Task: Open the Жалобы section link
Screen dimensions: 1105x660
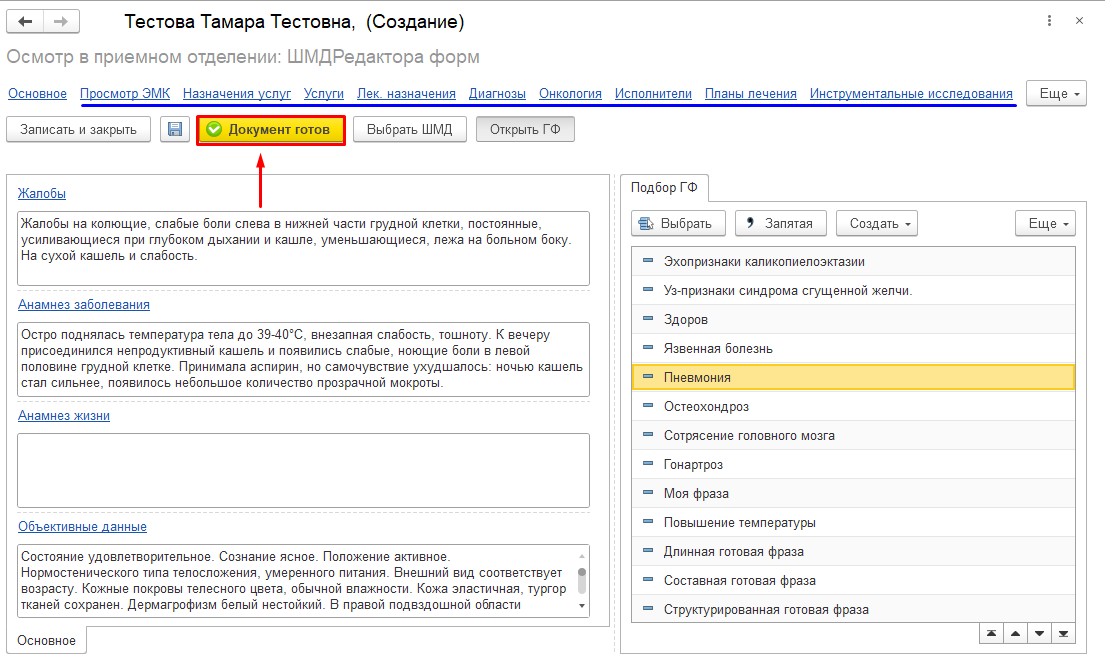Action: [x=42, y=194]
